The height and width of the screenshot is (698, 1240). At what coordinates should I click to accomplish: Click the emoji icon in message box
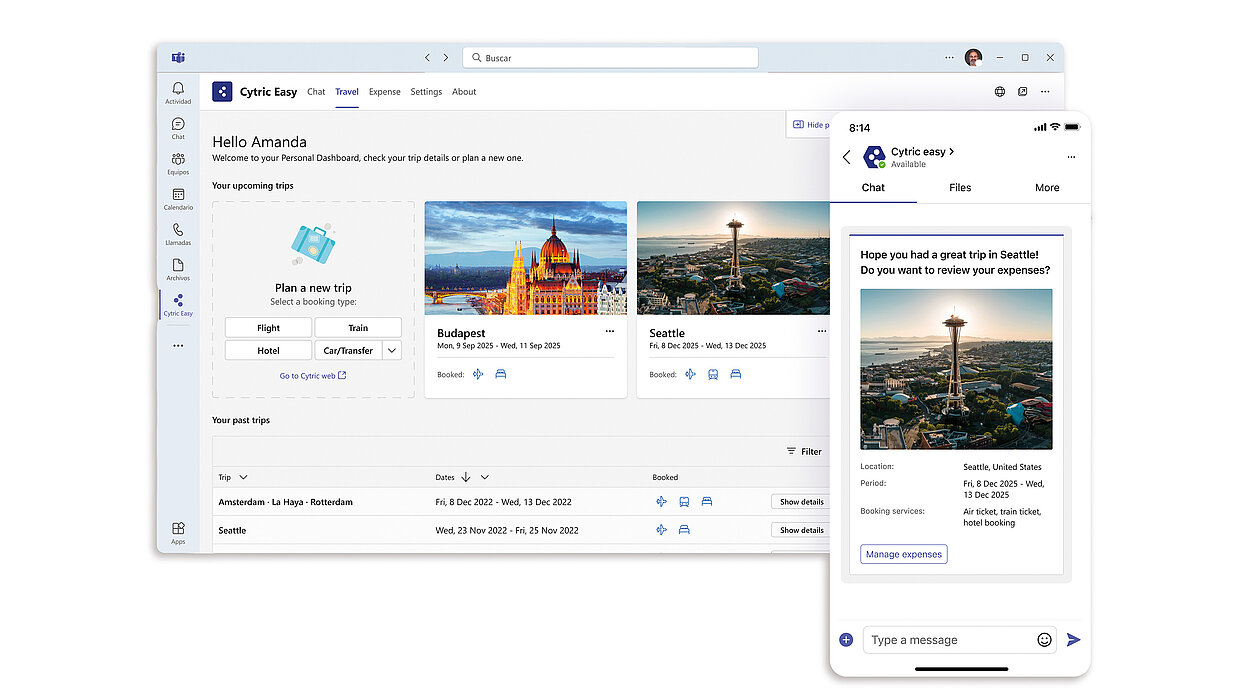click(1044, 640)
